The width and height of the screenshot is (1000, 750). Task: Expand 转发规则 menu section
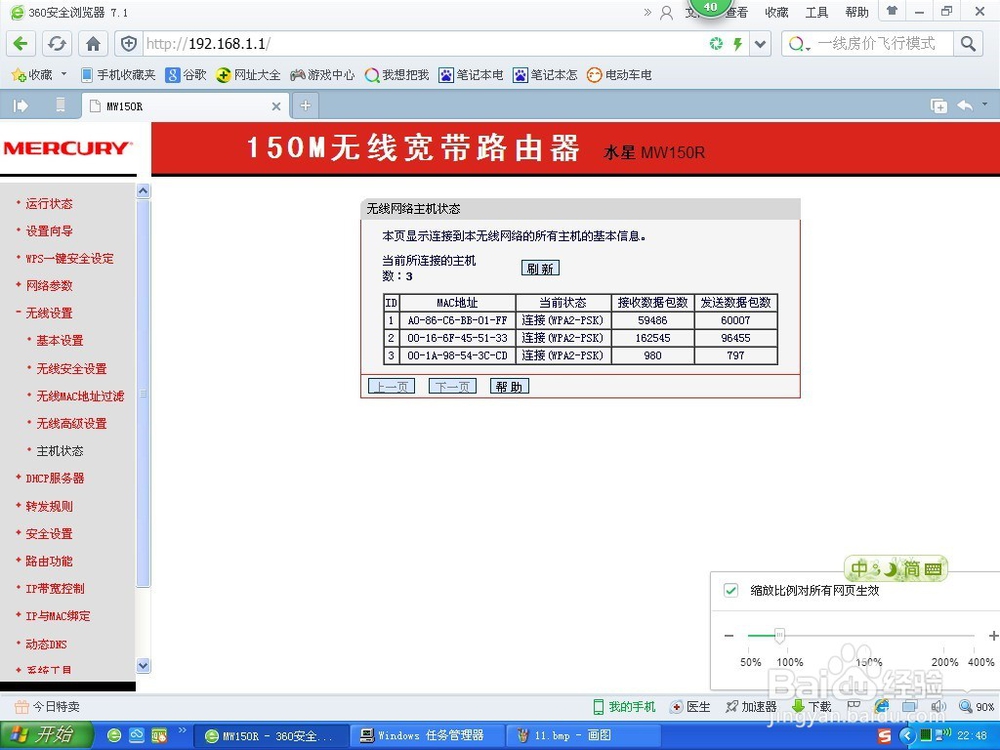[x=49, y=506]
